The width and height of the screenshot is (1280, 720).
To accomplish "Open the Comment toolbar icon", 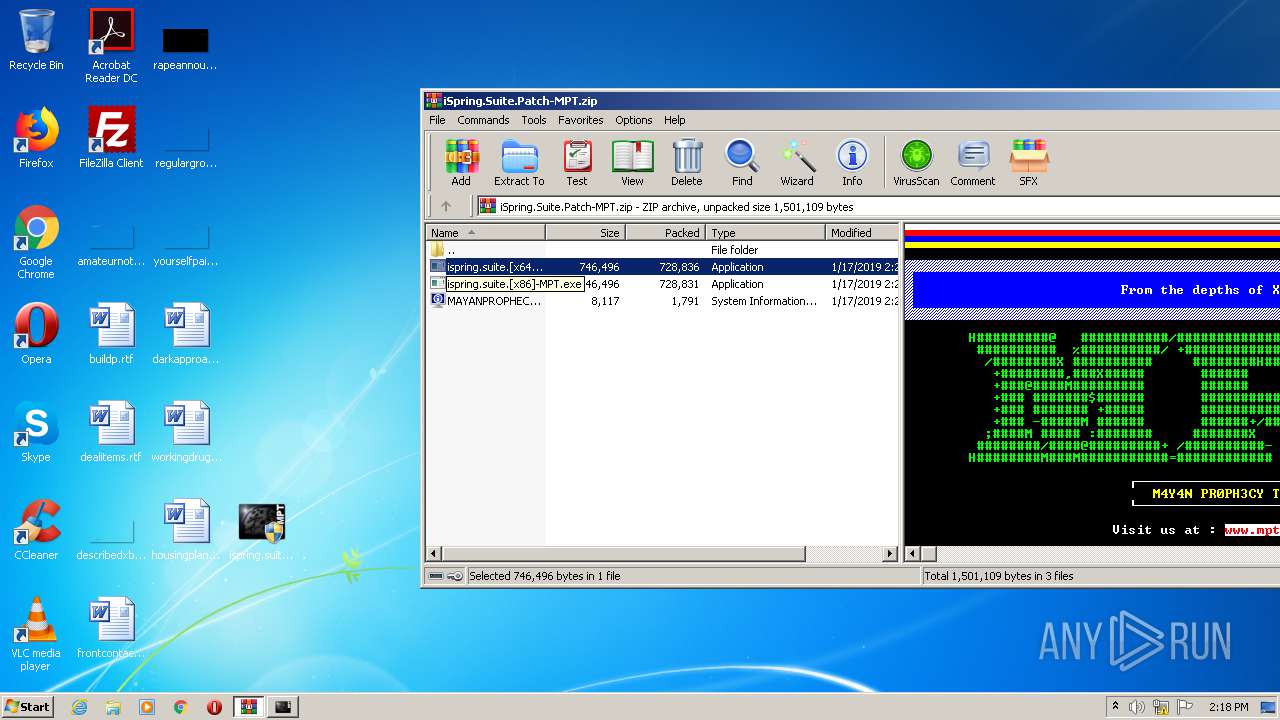I will coord(973,163).
